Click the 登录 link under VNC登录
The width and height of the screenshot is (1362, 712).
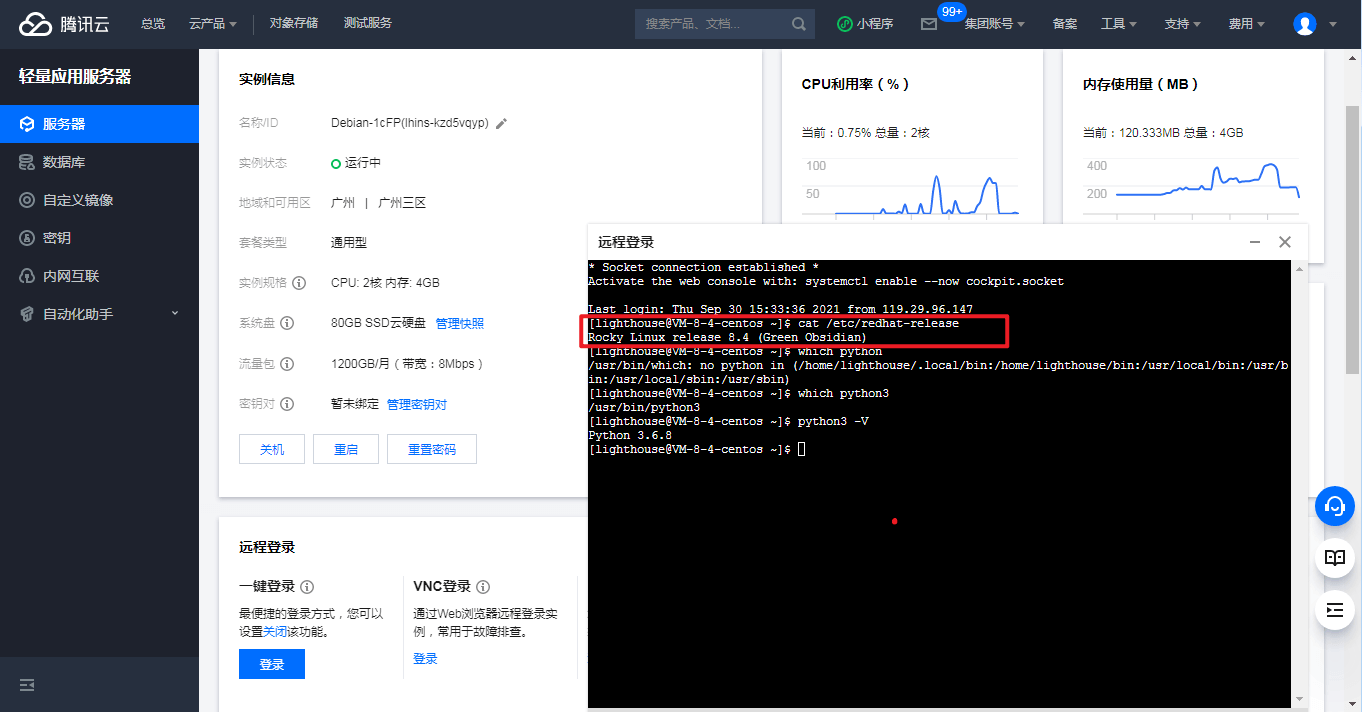425,658
